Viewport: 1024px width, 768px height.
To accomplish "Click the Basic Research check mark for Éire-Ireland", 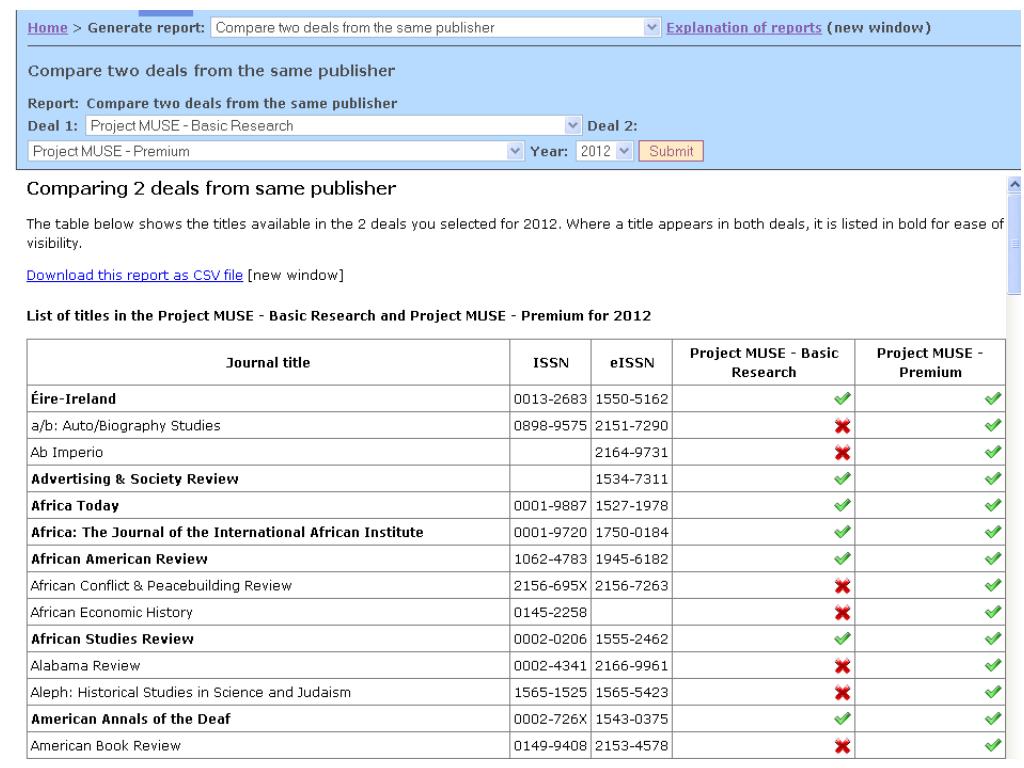I will [842, 398].
